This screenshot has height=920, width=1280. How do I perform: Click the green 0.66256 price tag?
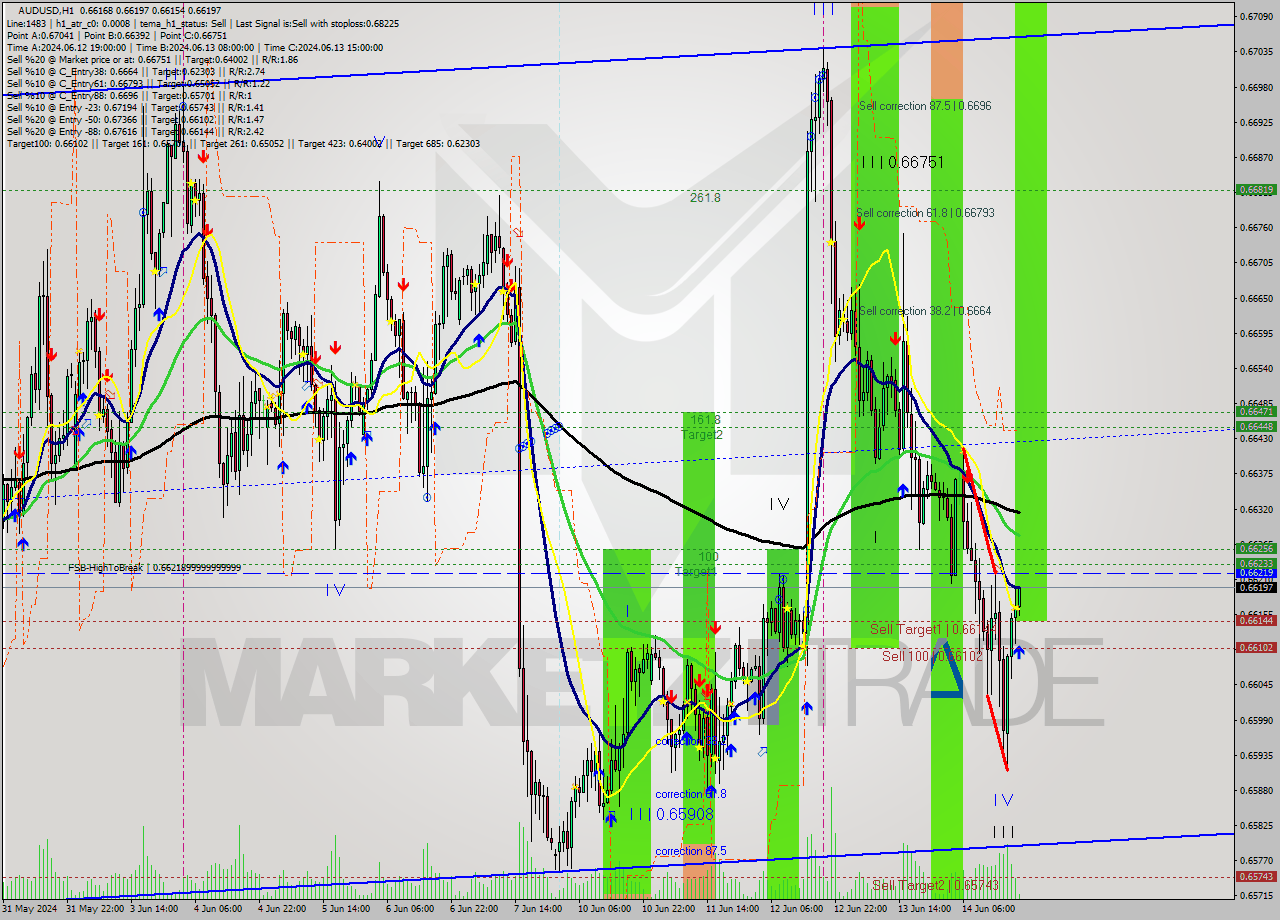[x=1257, y=548]
